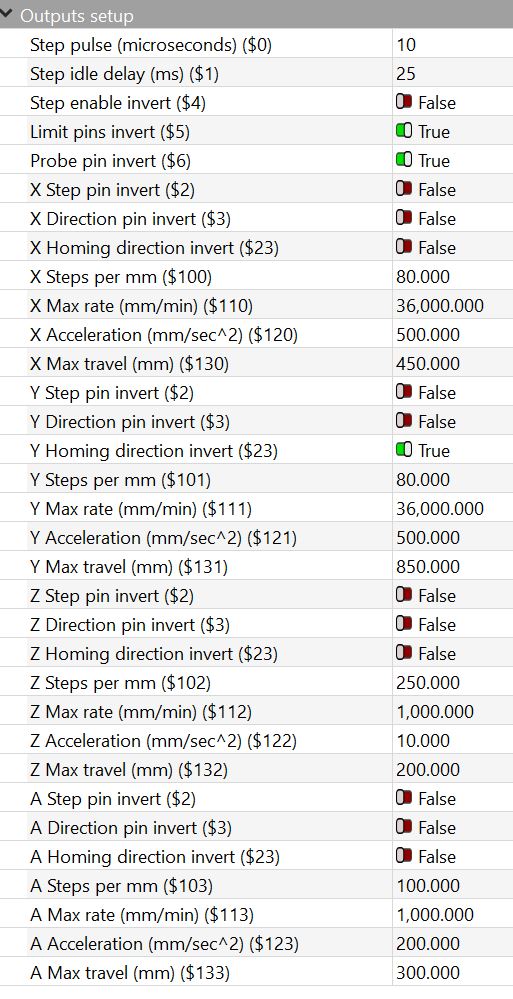Toggle Step enable invert ($4) switch
The height and width of the screenshot is (999, 513).
(404, 102)
